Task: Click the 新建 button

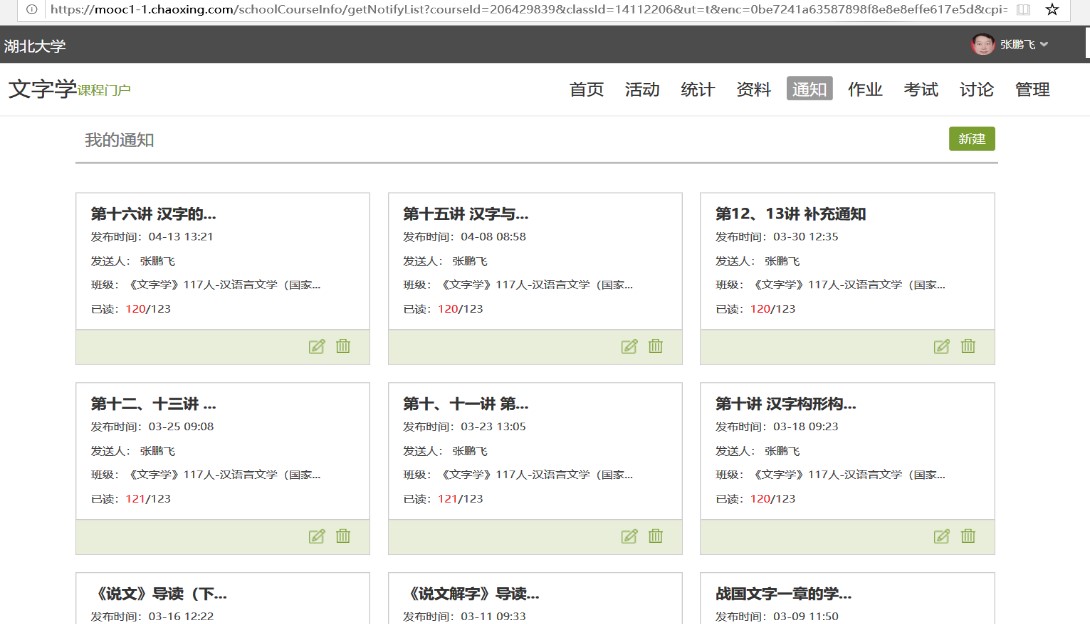Action: 972,139
